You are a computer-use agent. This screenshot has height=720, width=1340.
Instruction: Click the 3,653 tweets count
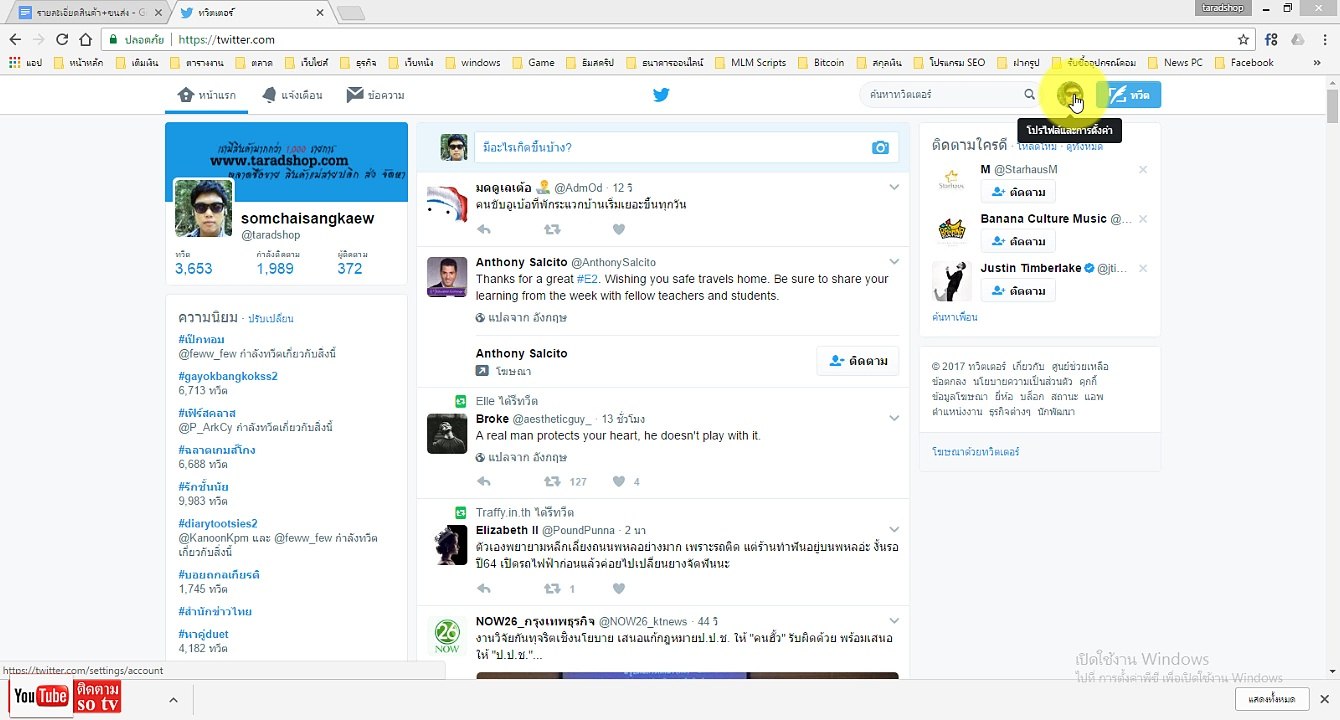194,268
